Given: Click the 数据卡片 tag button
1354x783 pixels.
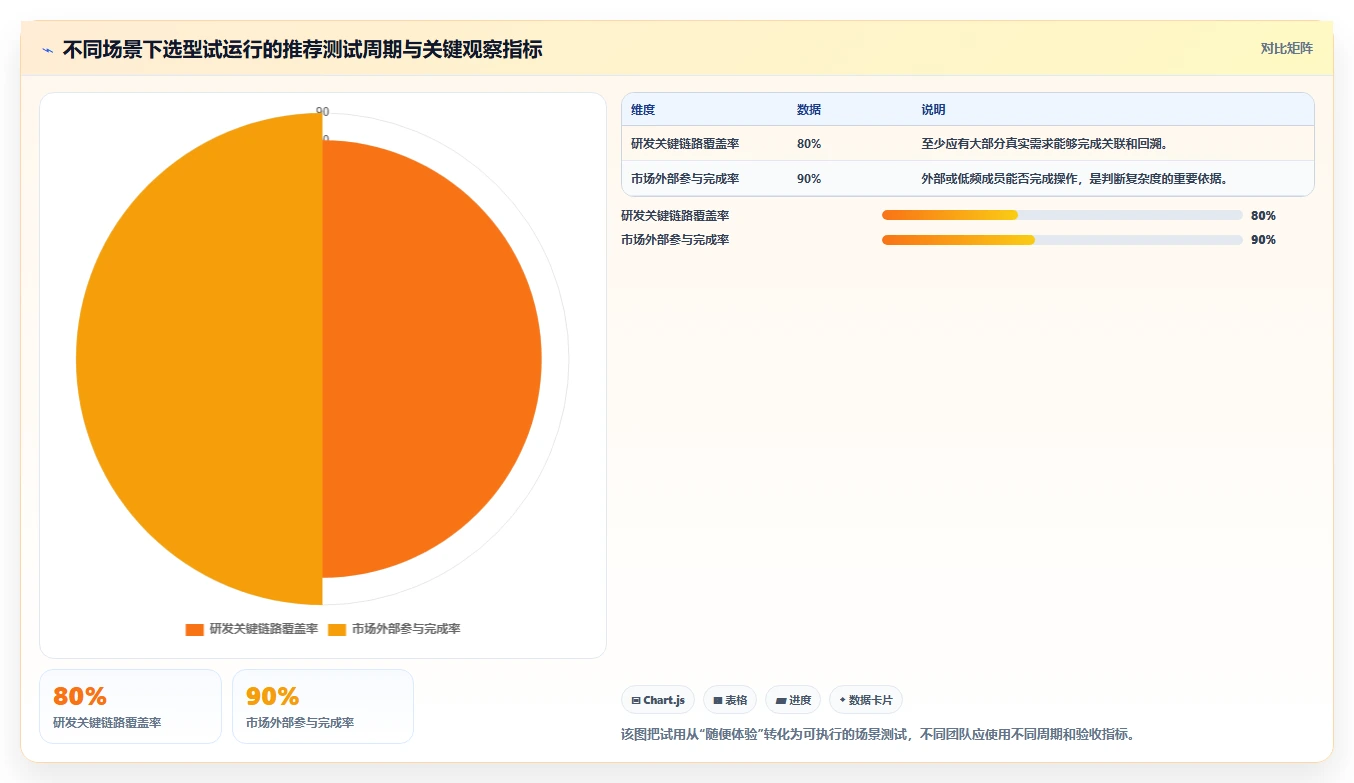Looking at the screenshot, I should (x=866, y=700).
